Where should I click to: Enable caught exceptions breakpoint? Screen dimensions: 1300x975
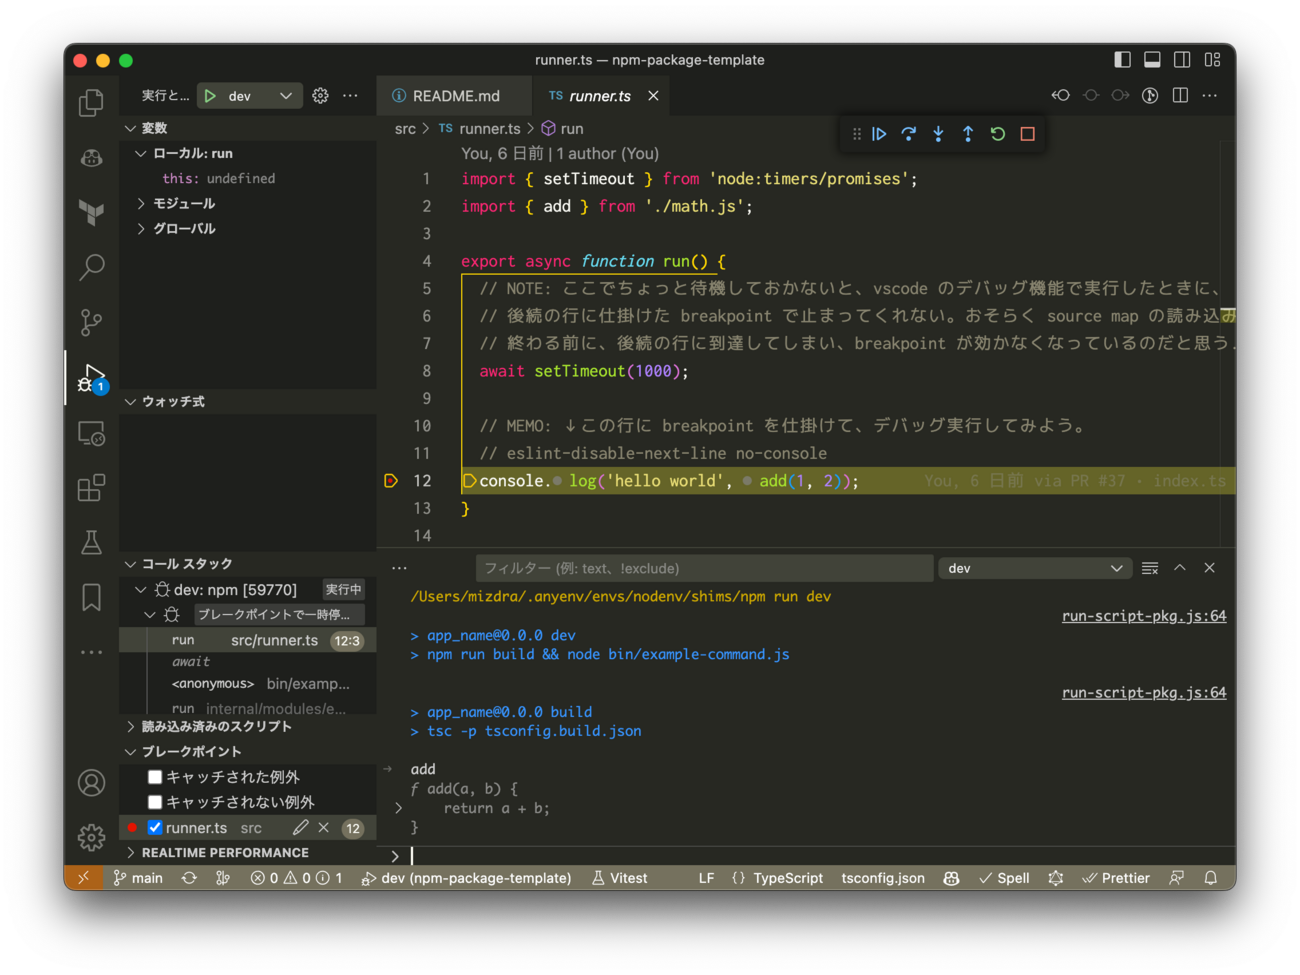154,777
